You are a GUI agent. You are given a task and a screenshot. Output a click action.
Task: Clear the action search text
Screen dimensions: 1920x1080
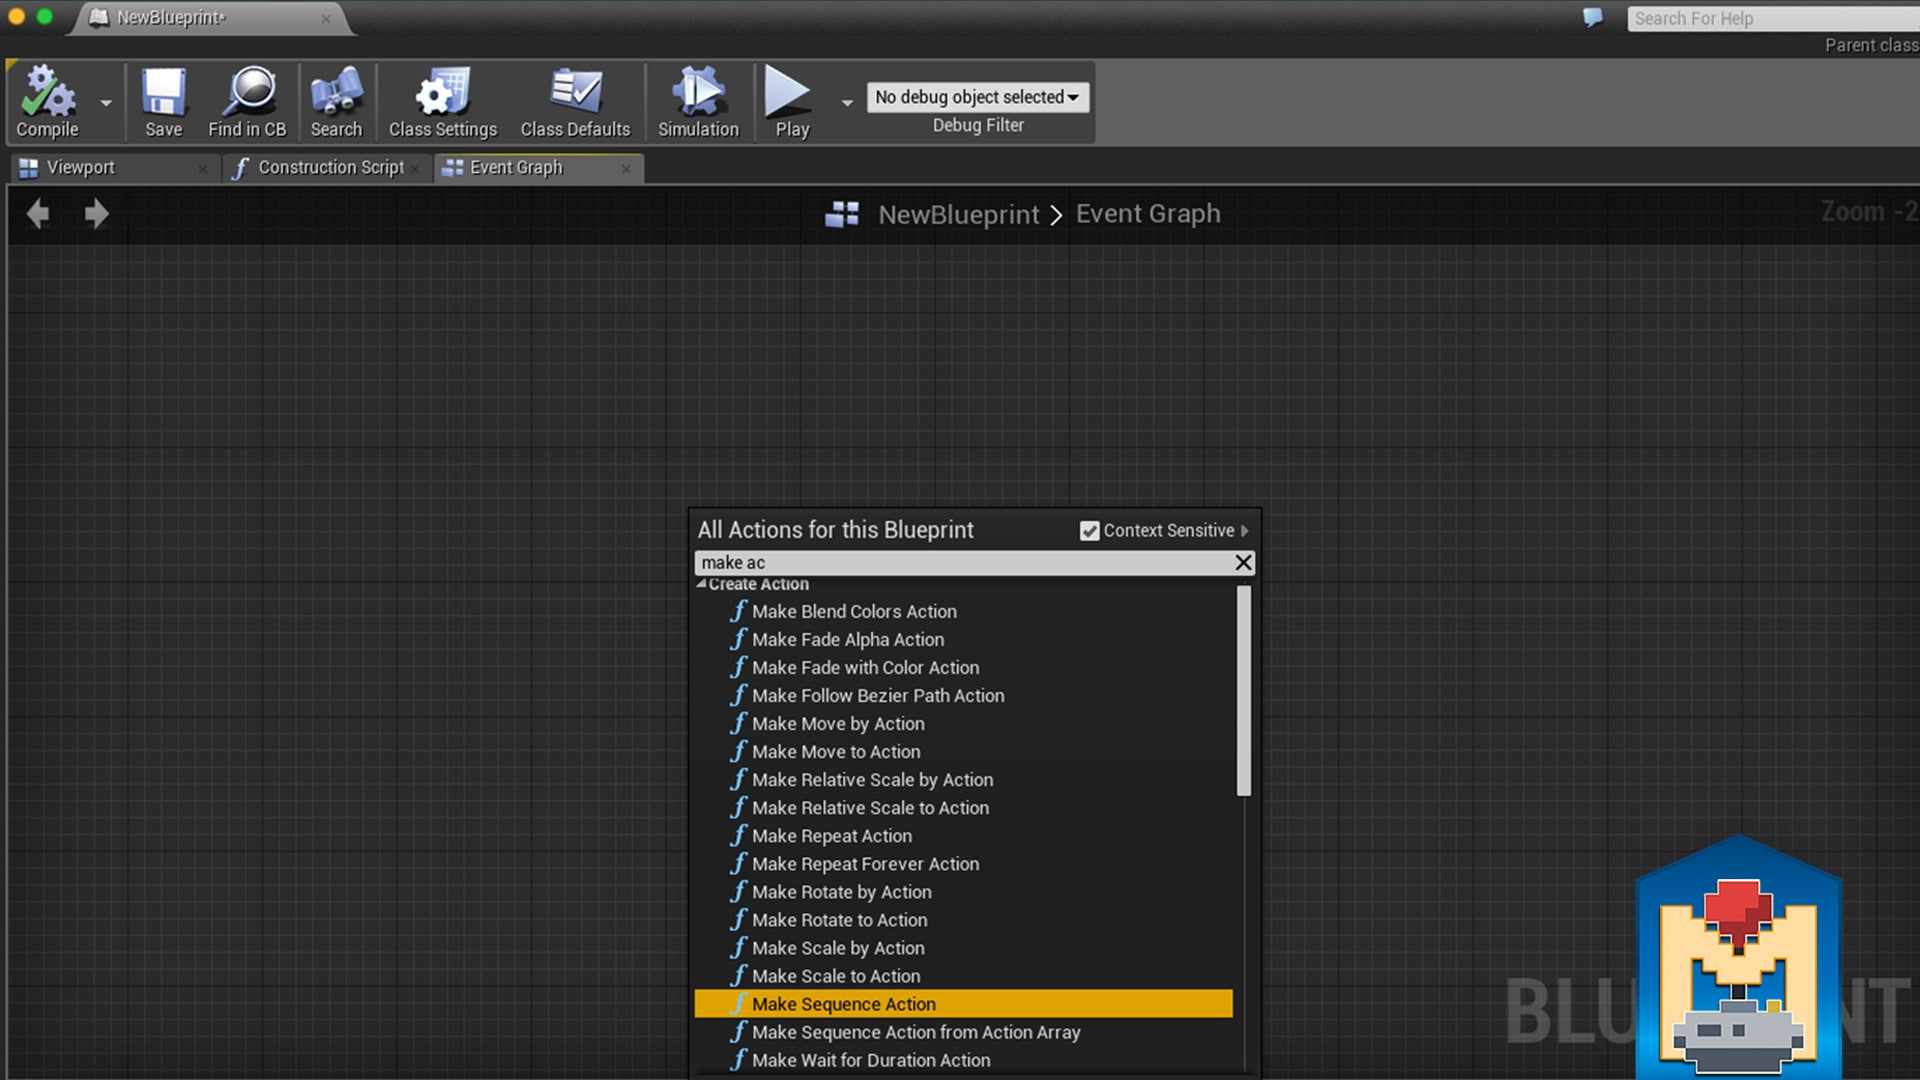point(1242,562)
